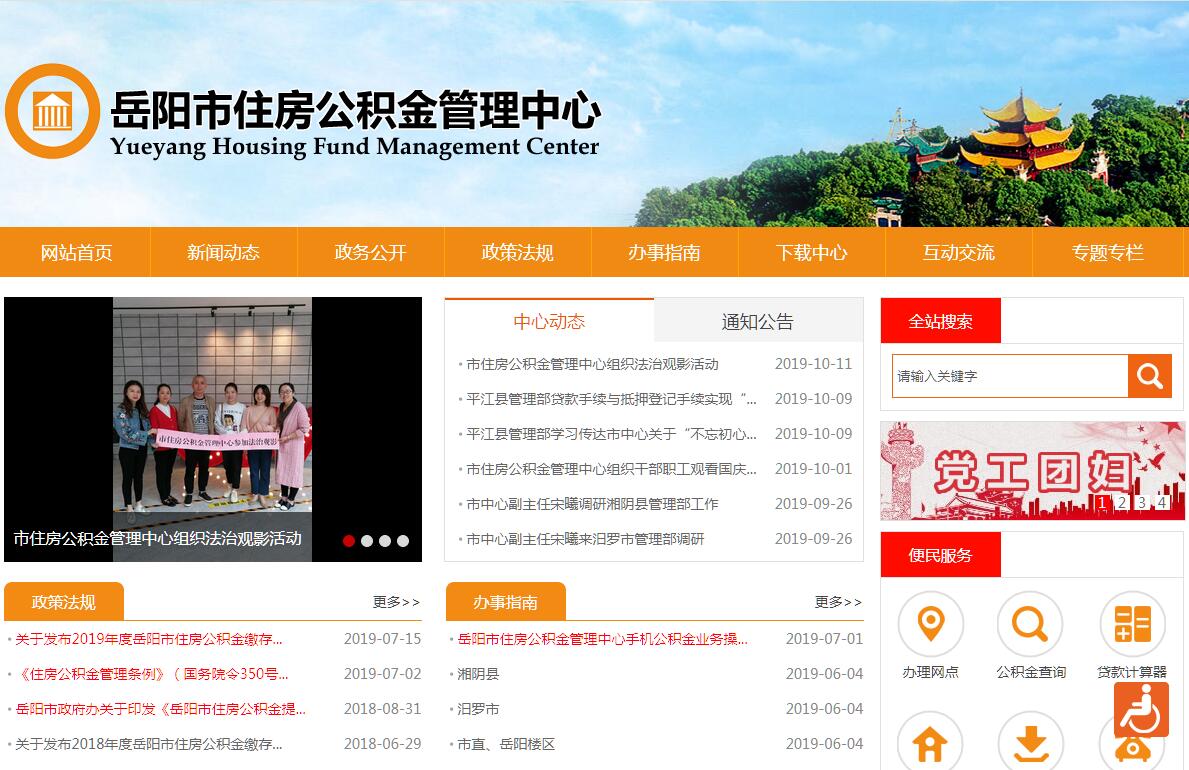This screenshot has width=1189, height=770.
Task: Switch to the 通知公告 tab
Action: [x=757, y=322]
